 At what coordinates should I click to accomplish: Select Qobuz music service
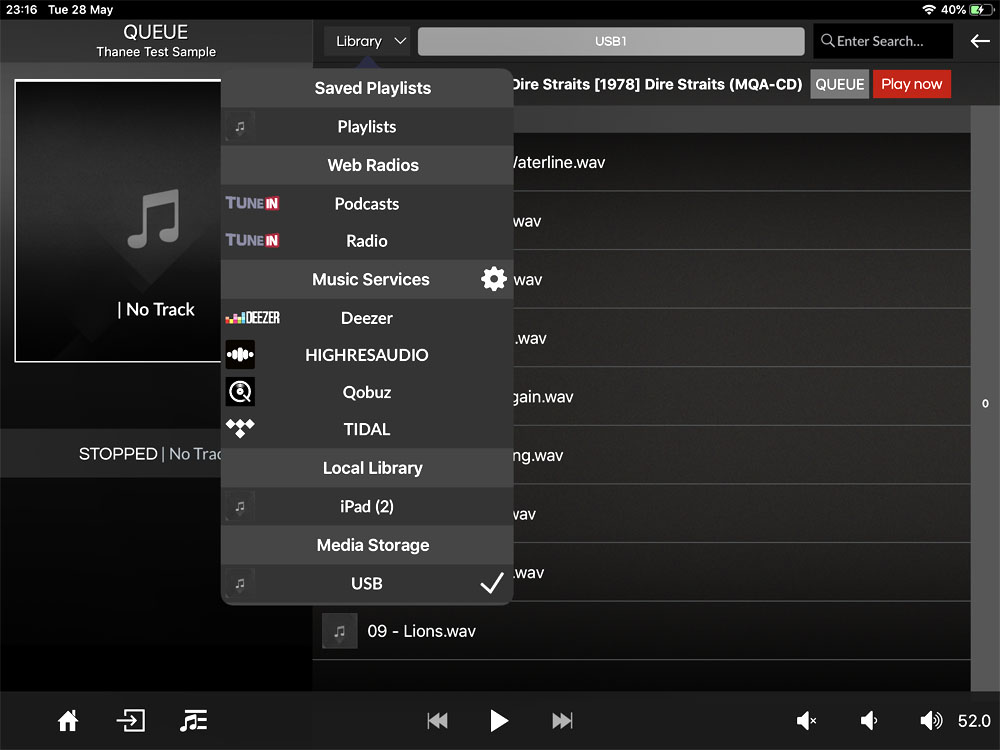click(x=366, y=393)
